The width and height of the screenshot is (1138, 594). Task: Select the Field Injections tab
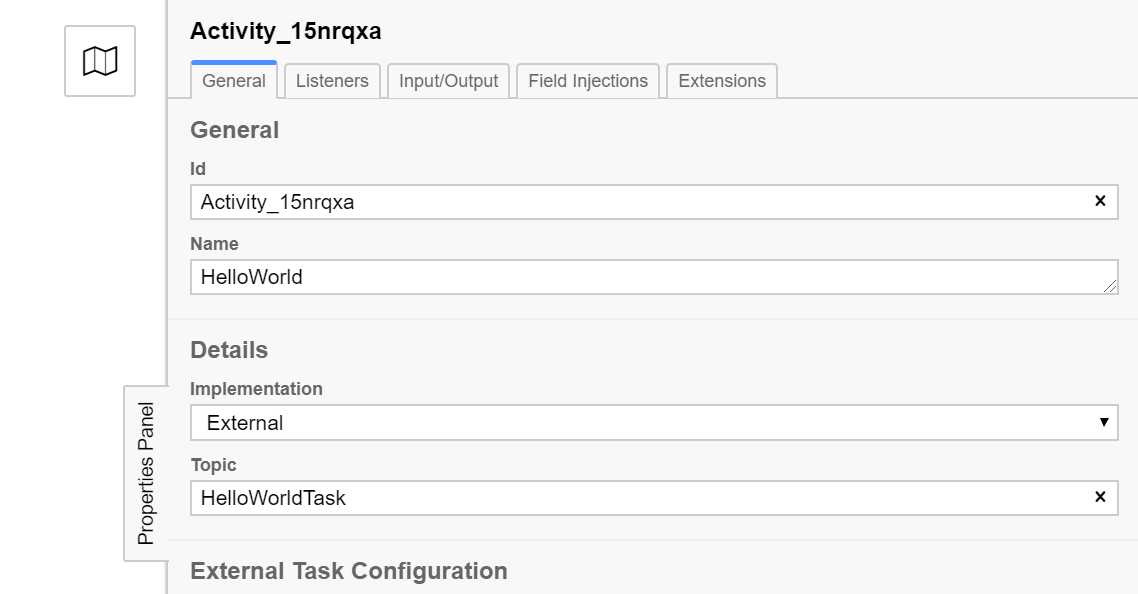pyautogui.click(x=588, y=81)
